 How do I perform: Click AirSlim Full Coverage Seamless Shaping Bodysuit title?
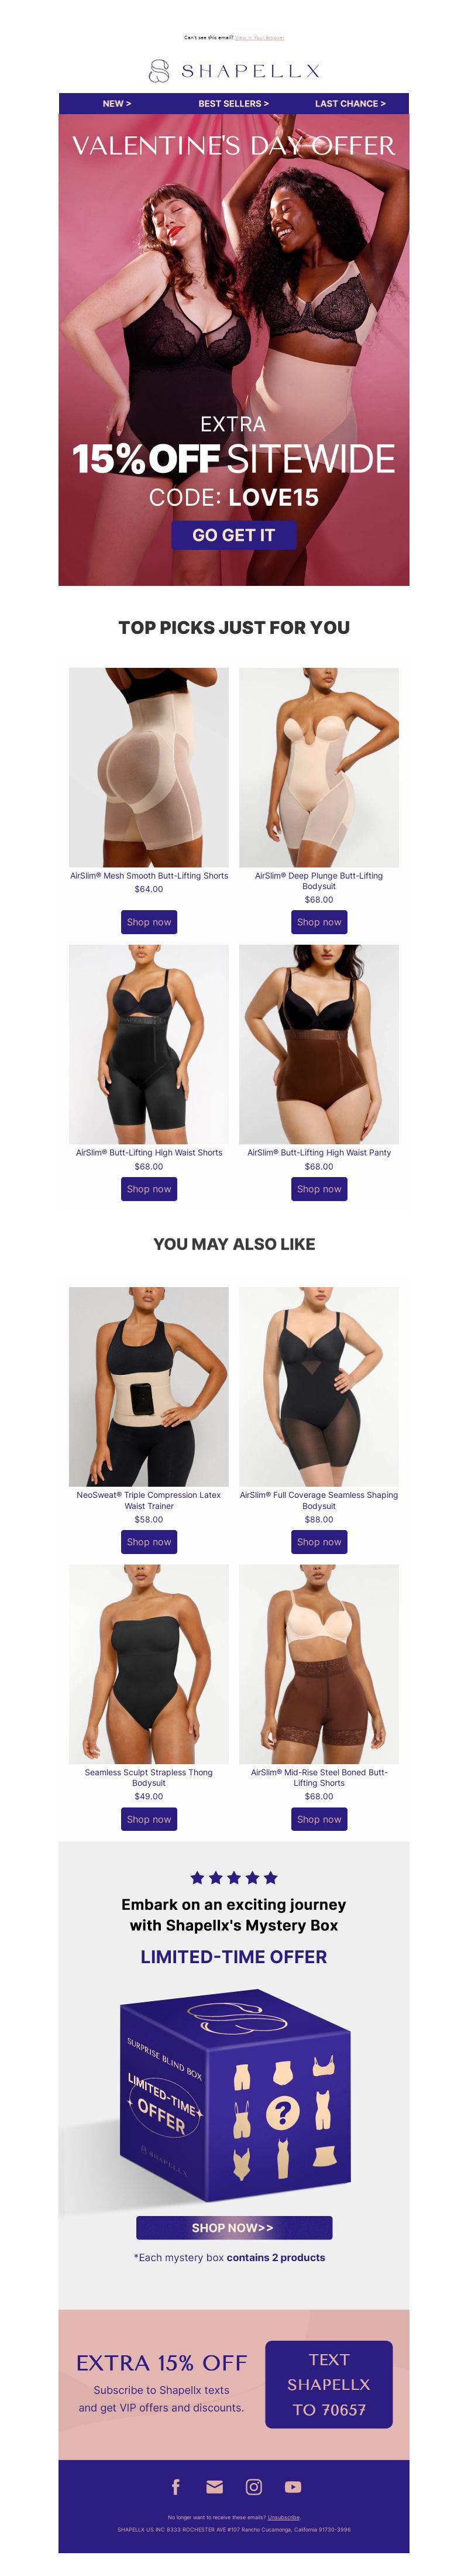click(x=319, y=1500)
